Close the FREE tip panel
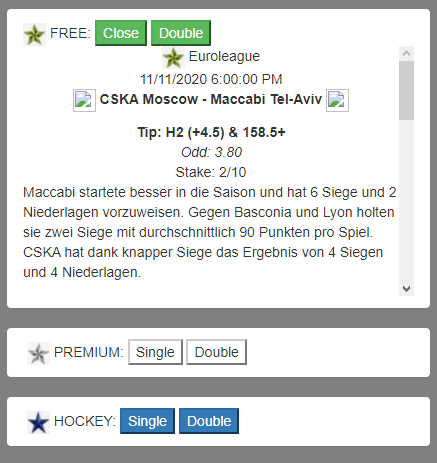The image size is (437, 463). (121, 33)
